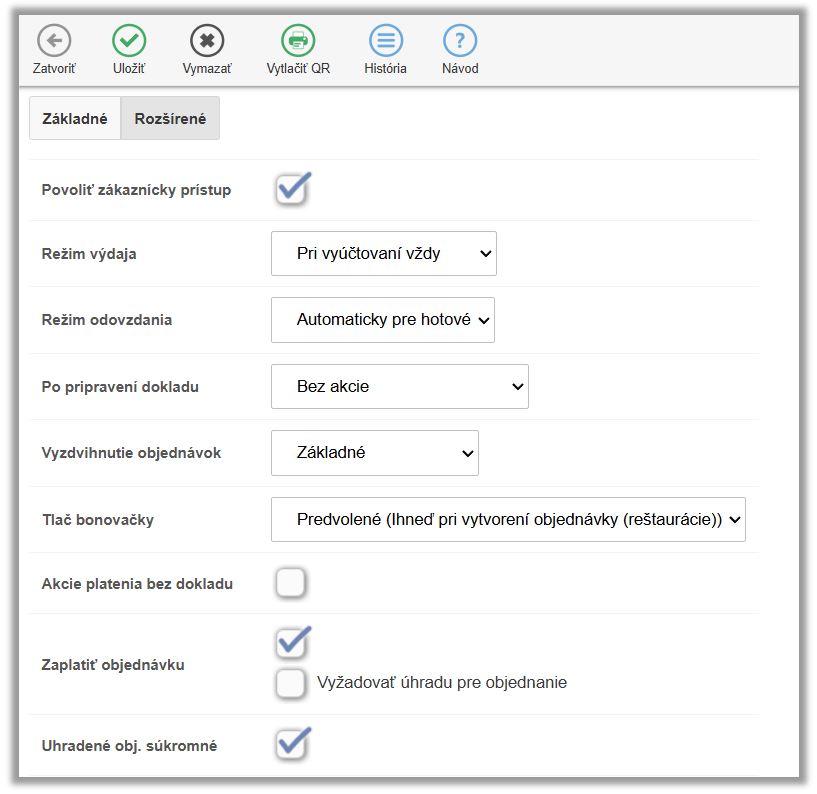Toggle Uhradené obj. súkromné checkbox
The image size is (817, 794).
click(291, 745)
